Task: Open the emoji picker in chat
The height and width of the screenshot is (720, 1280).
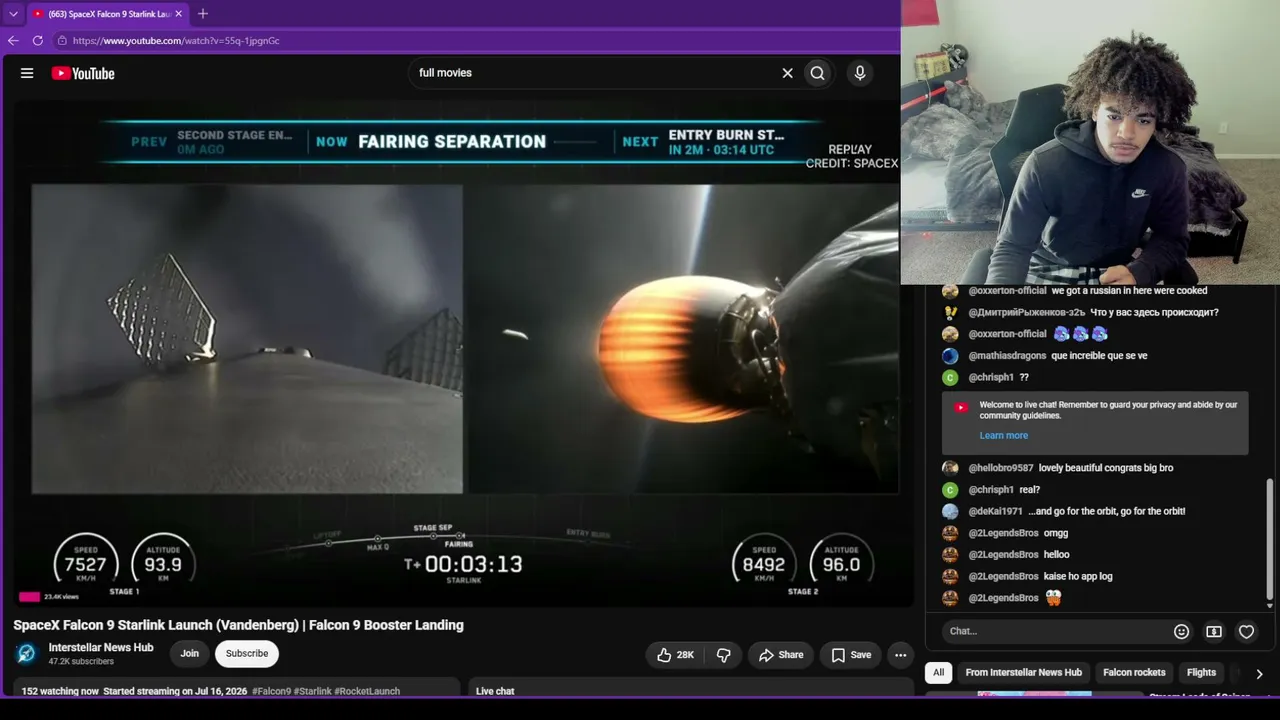Action: pyautogui.click(x=1181, y=632)
